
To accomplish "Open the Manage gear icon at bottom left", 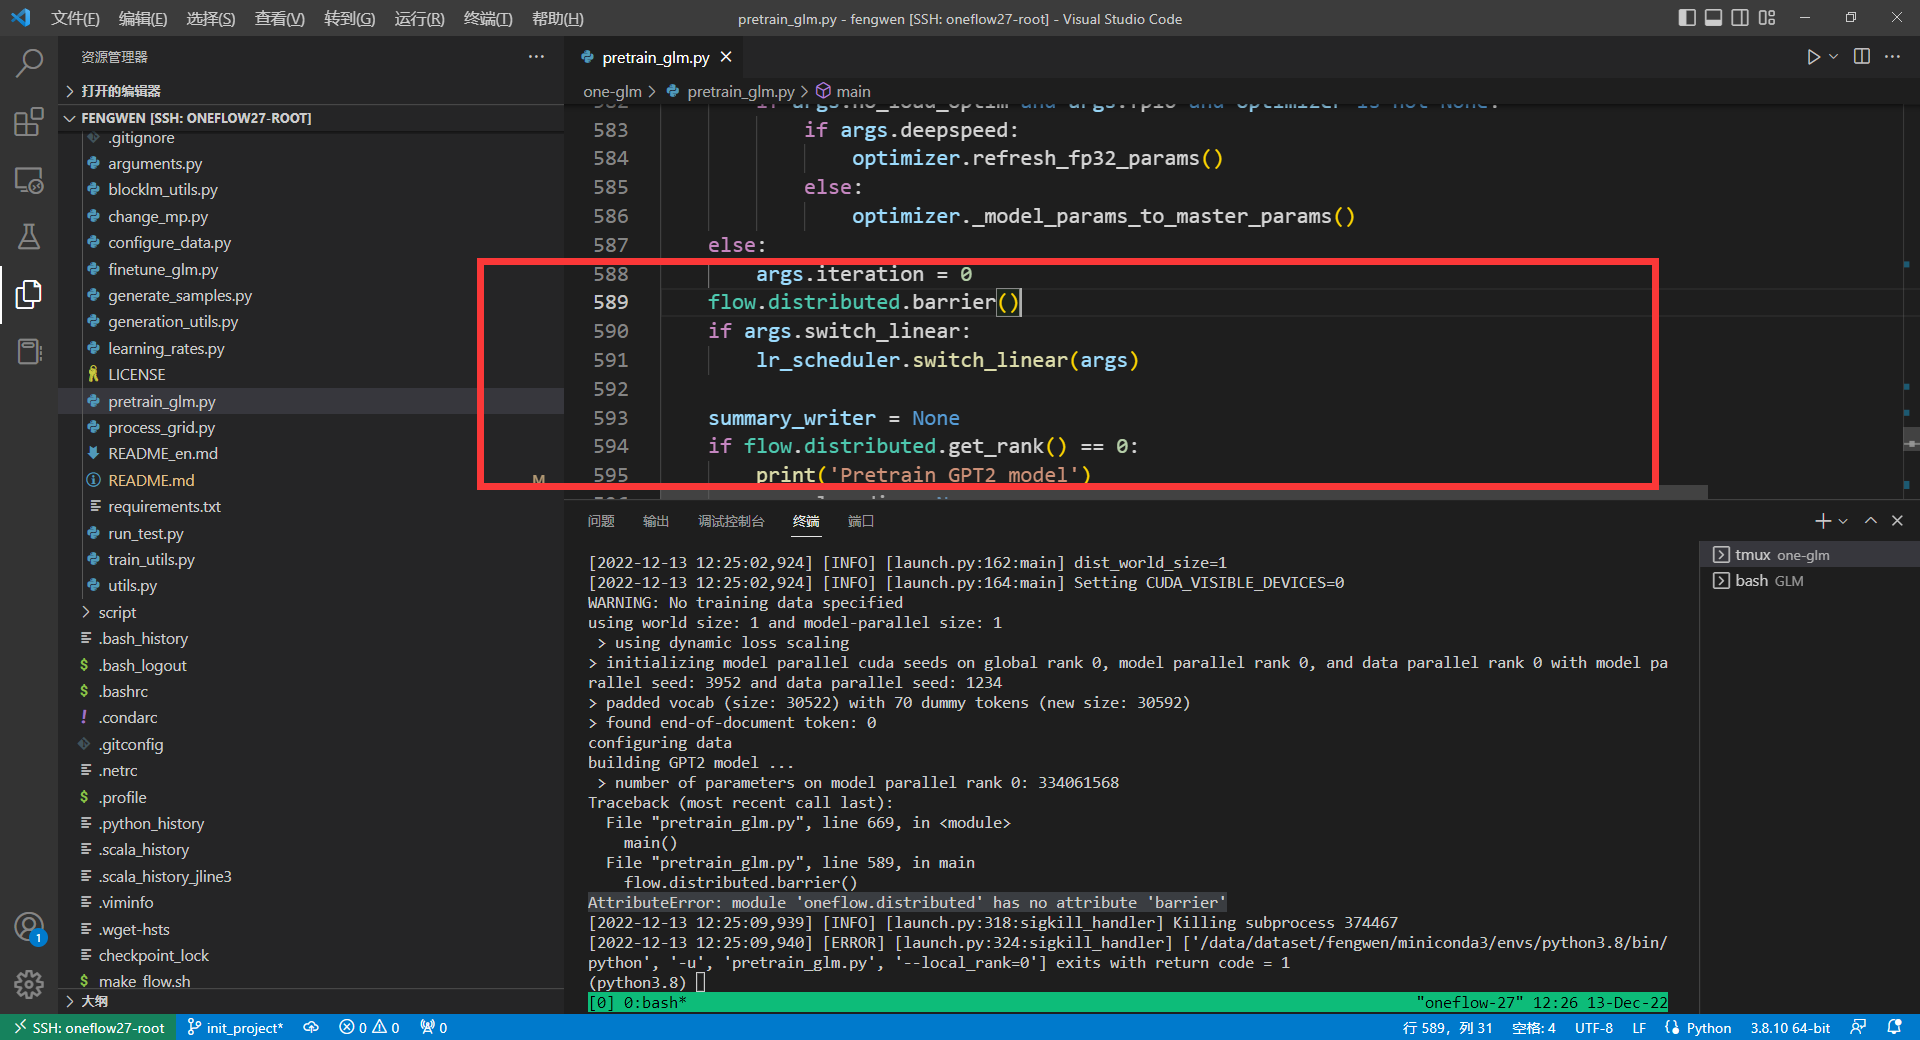I will point(29,985).
